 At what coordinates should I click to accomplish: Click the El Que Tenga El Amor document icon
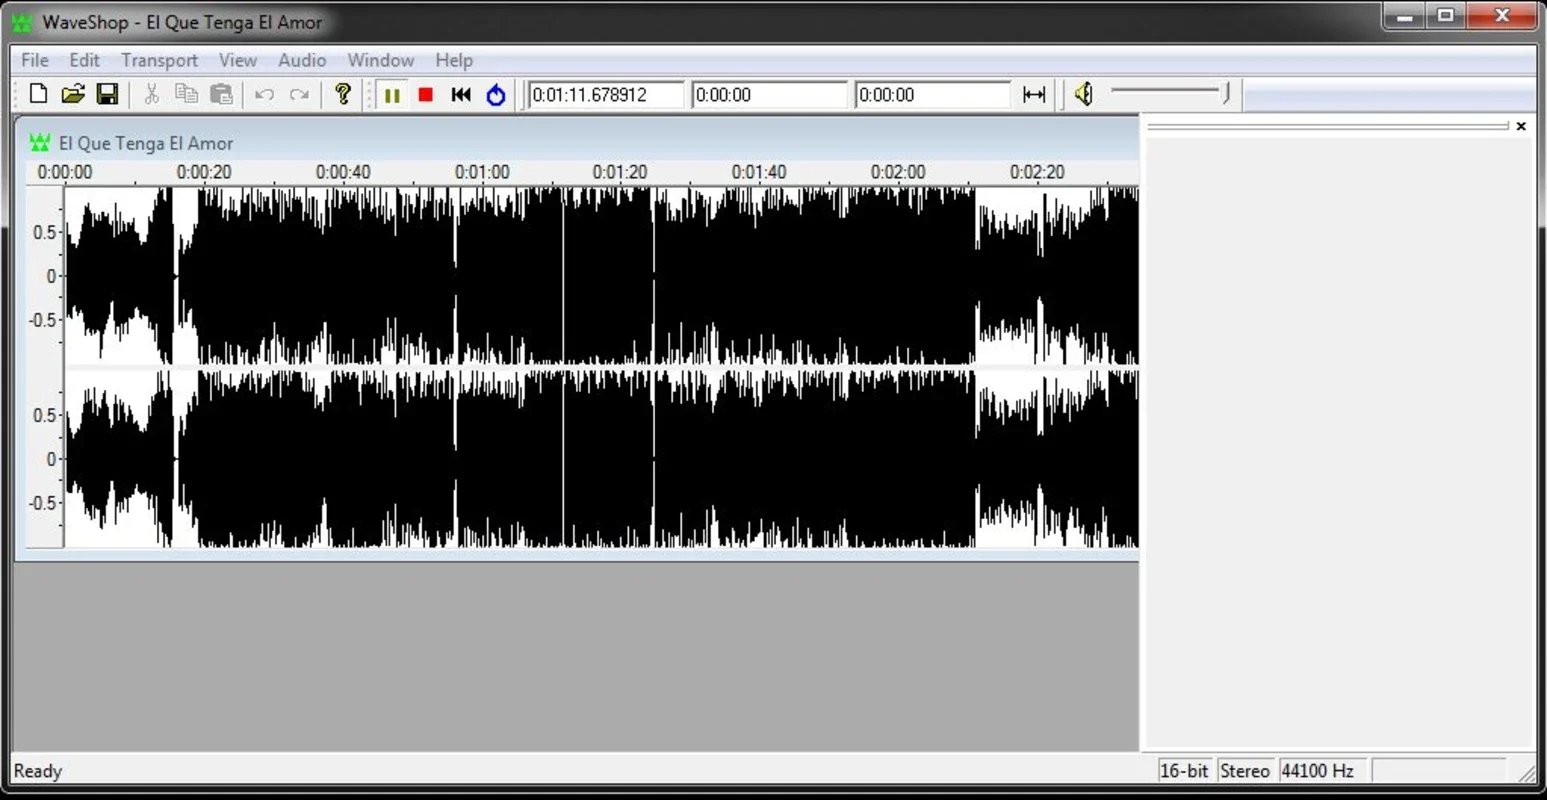(40, 143)
